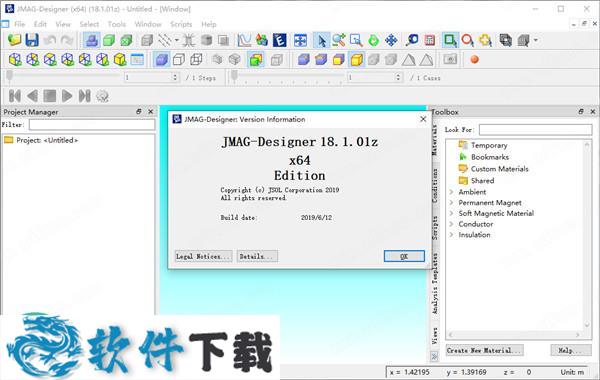Viewport: 600px width, 380px height.
Task: Open the Help menu
Action: coord(209,24)
